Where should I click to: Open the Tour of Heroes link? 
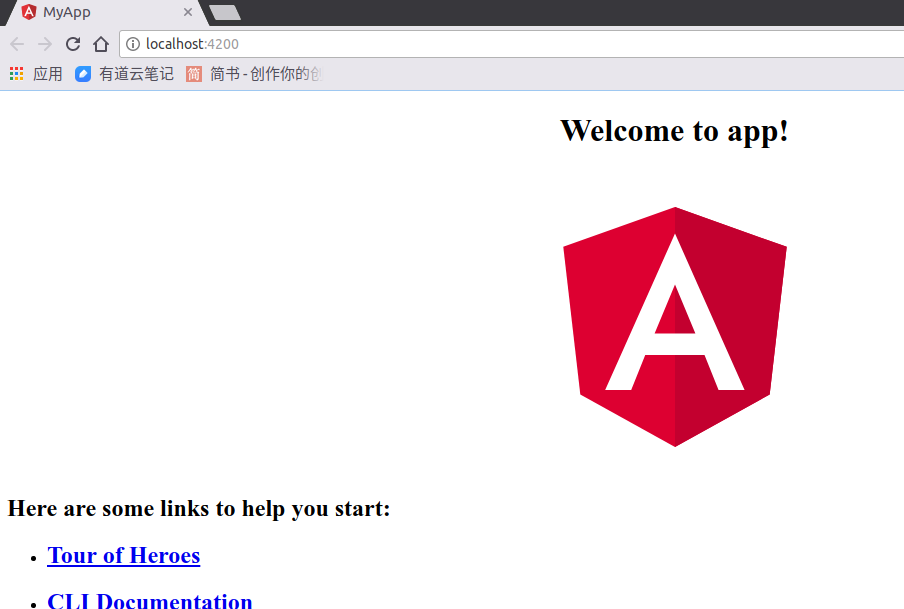pos(123,556)
